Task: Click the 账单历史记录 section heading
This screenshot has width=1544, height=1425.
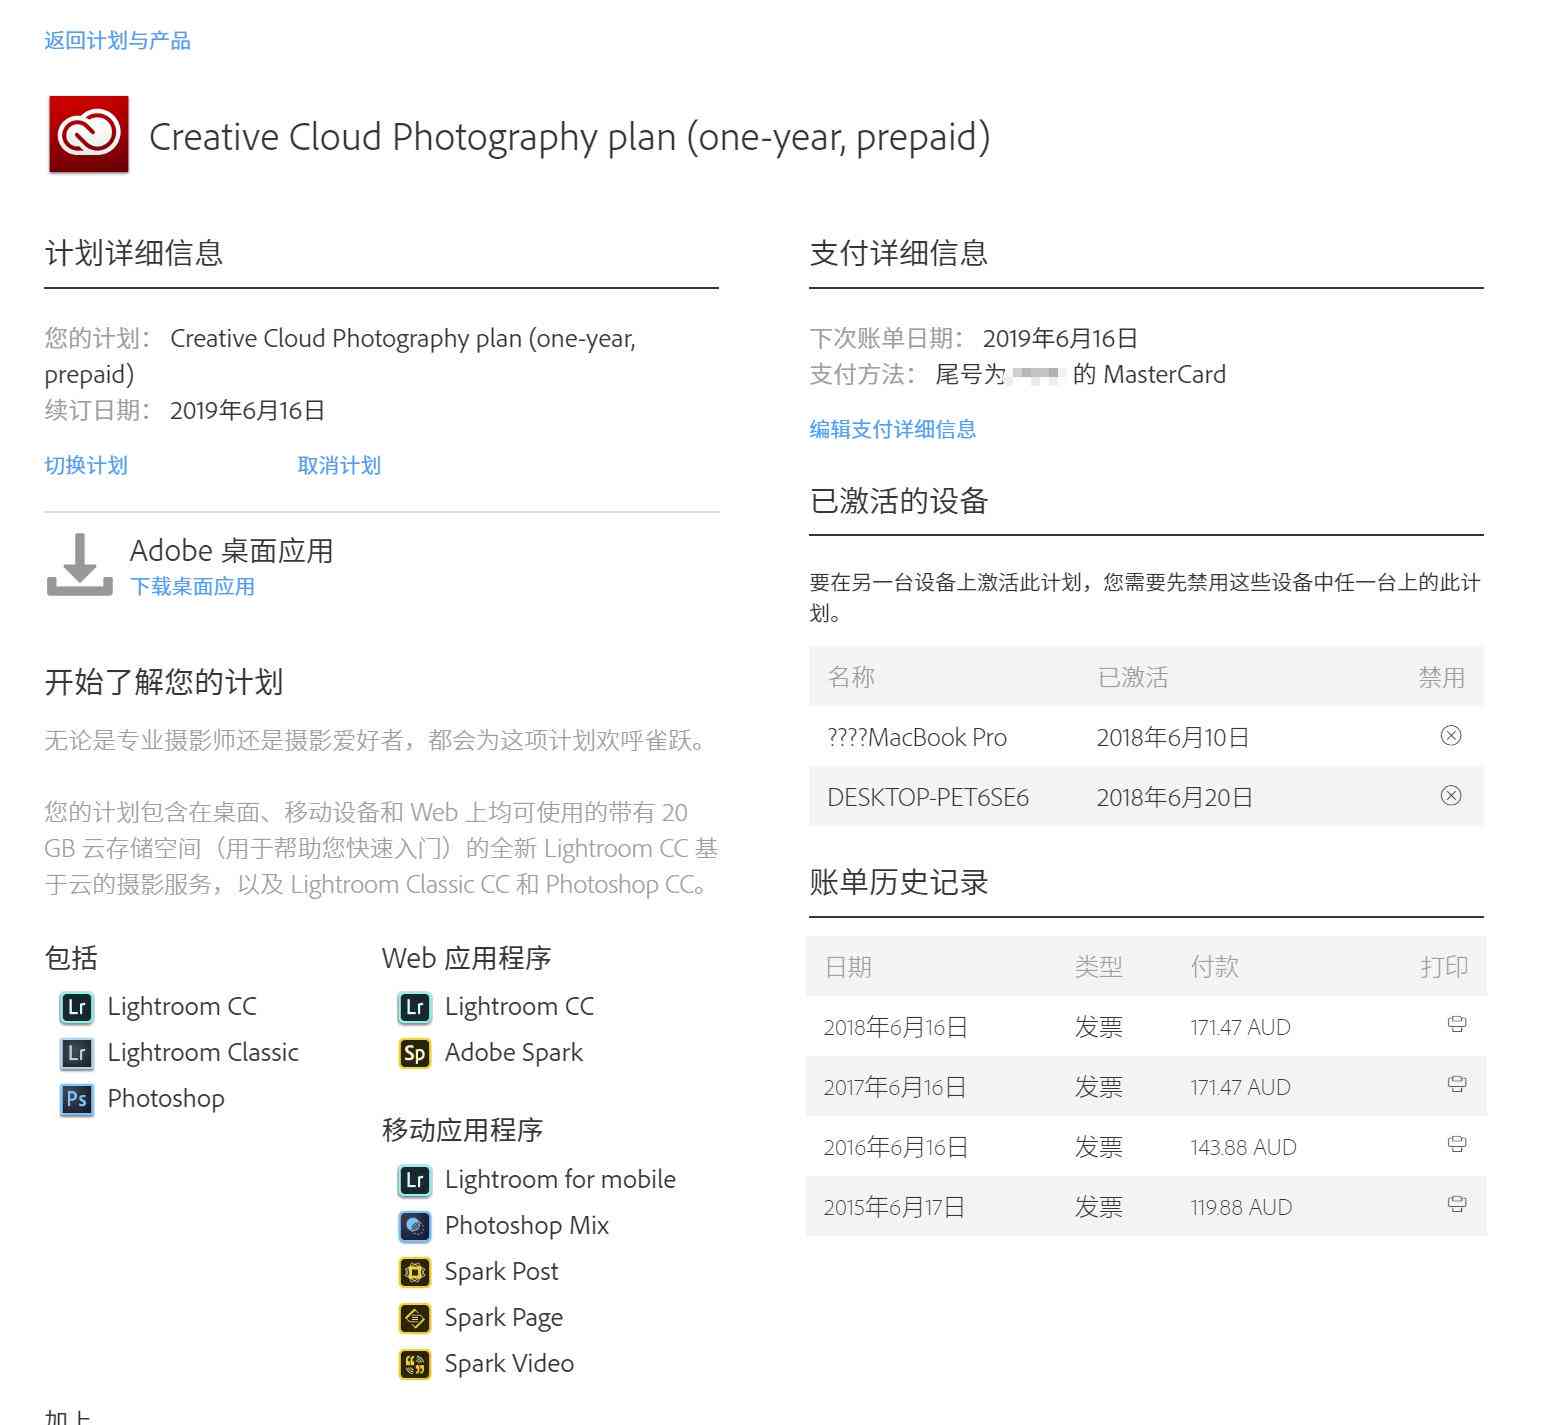Action: [x=898, y=882]
